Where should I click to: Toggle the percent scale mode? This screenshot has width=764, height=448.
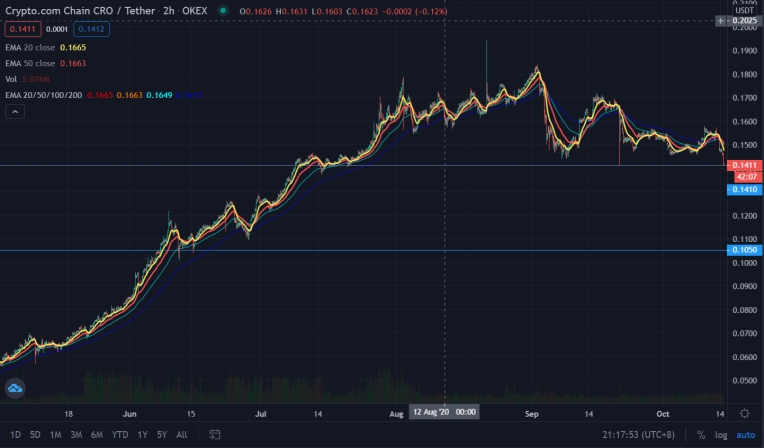[701, 435]
